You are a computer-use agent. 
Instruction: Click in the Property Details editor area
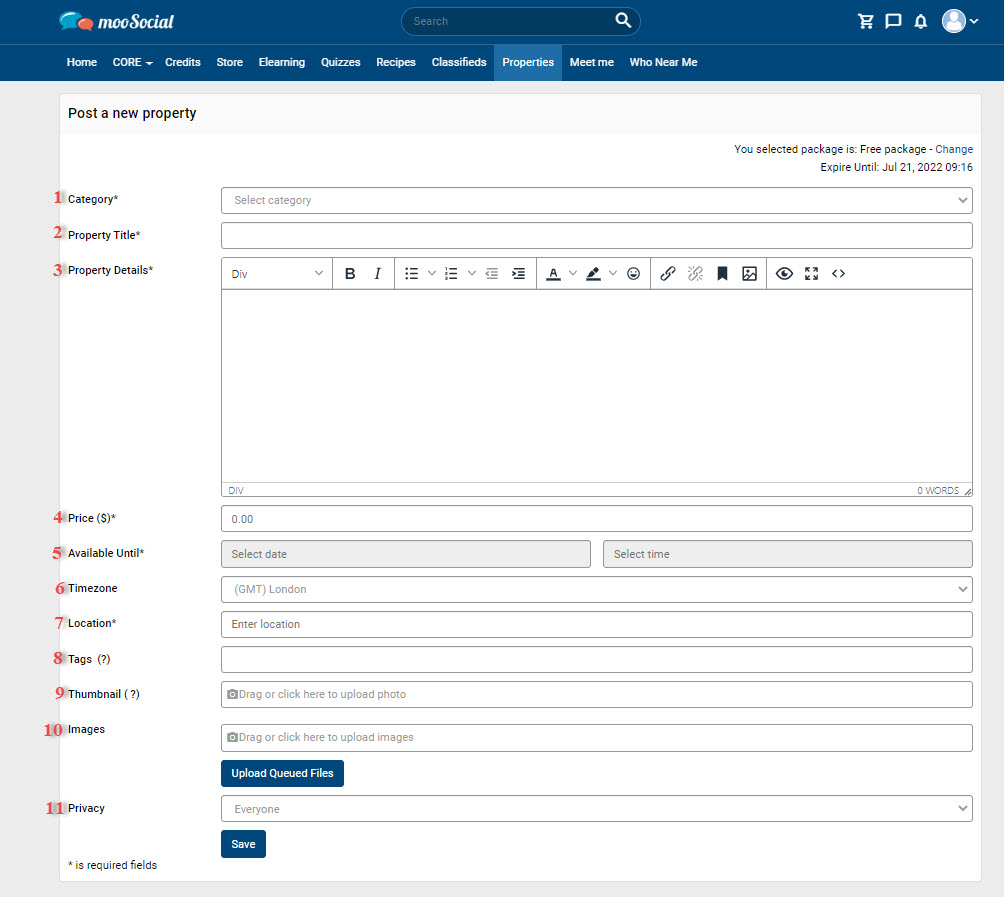click(x=596, y=386)
